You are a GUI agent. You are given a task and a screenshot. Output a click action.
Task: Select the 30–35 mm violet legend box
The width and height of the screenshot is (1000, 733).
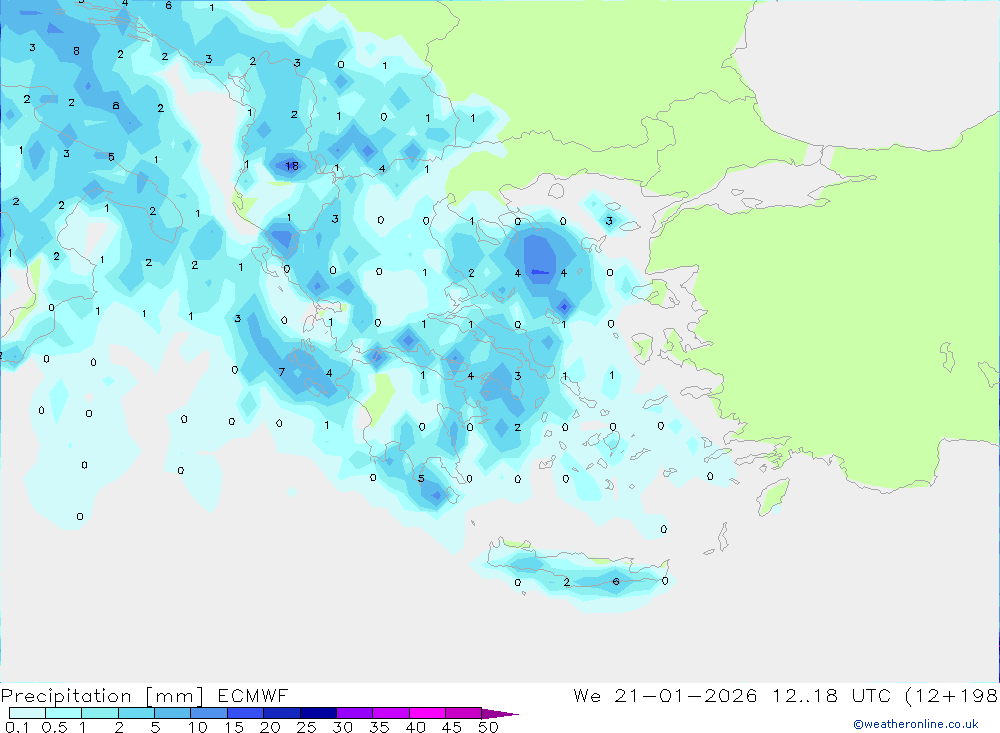[x=355, y=713]
